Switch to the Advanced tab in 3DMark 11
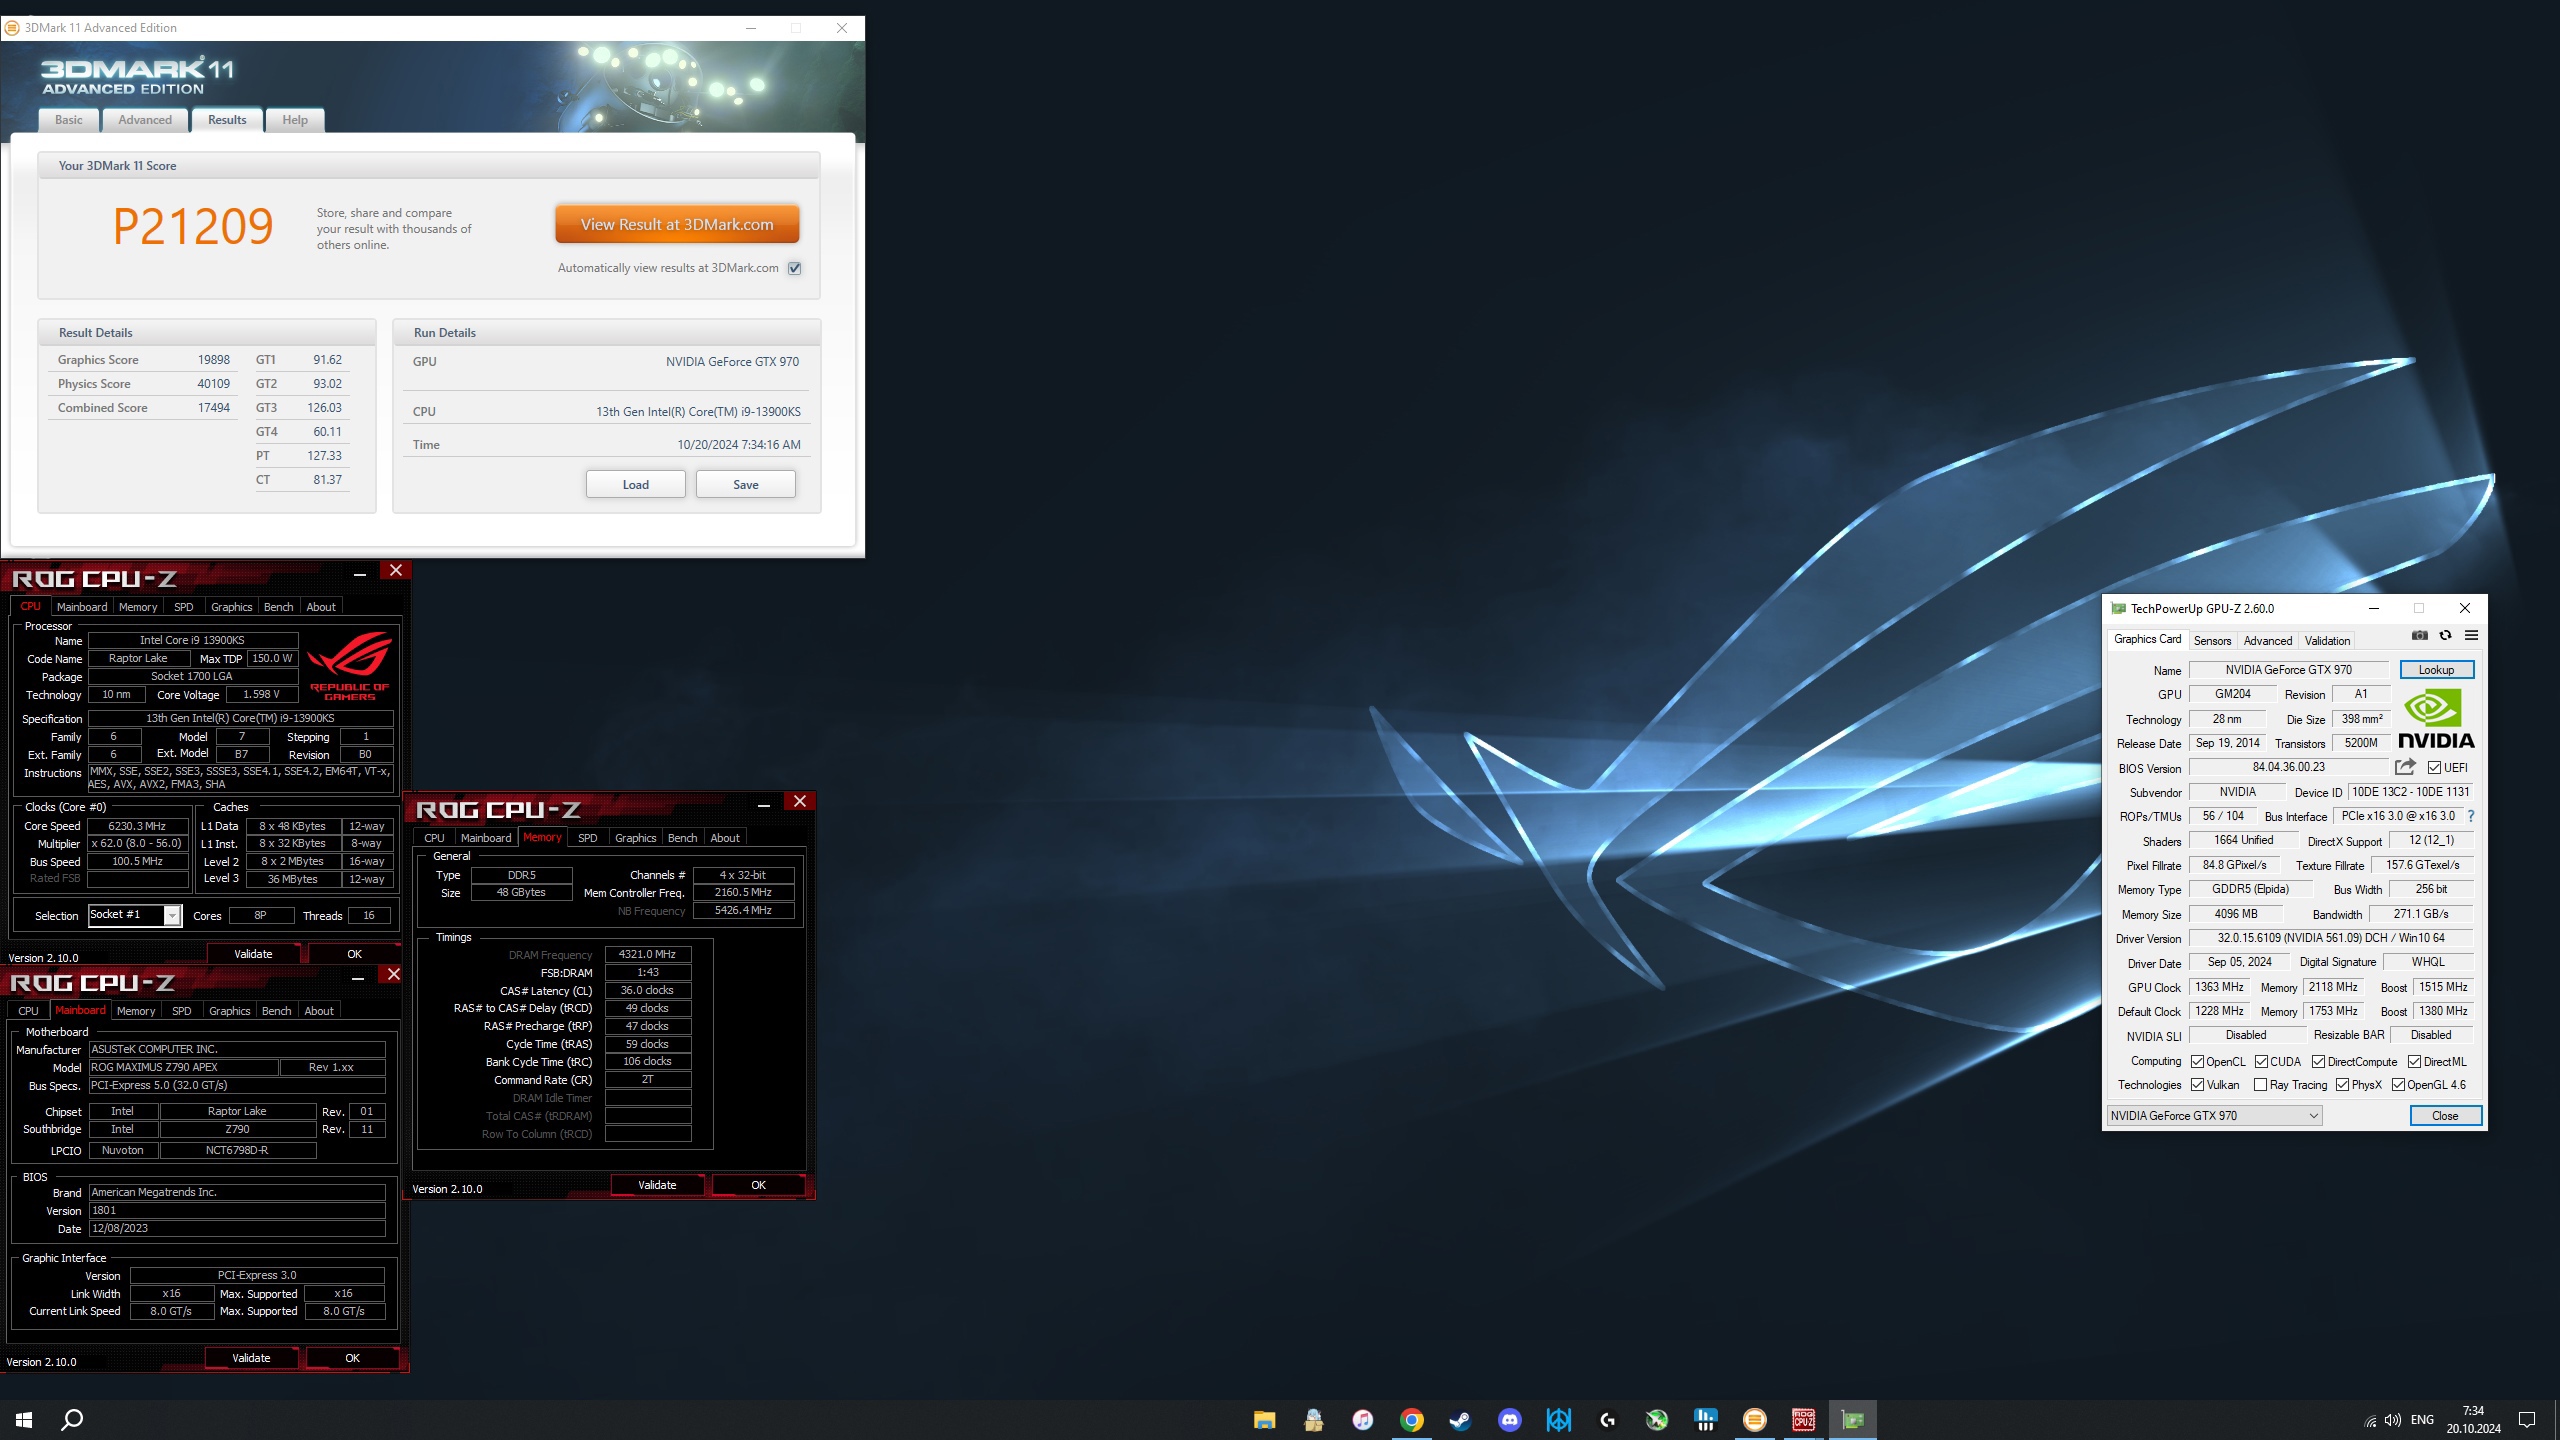The image size is (2560, 1440). 145,120
